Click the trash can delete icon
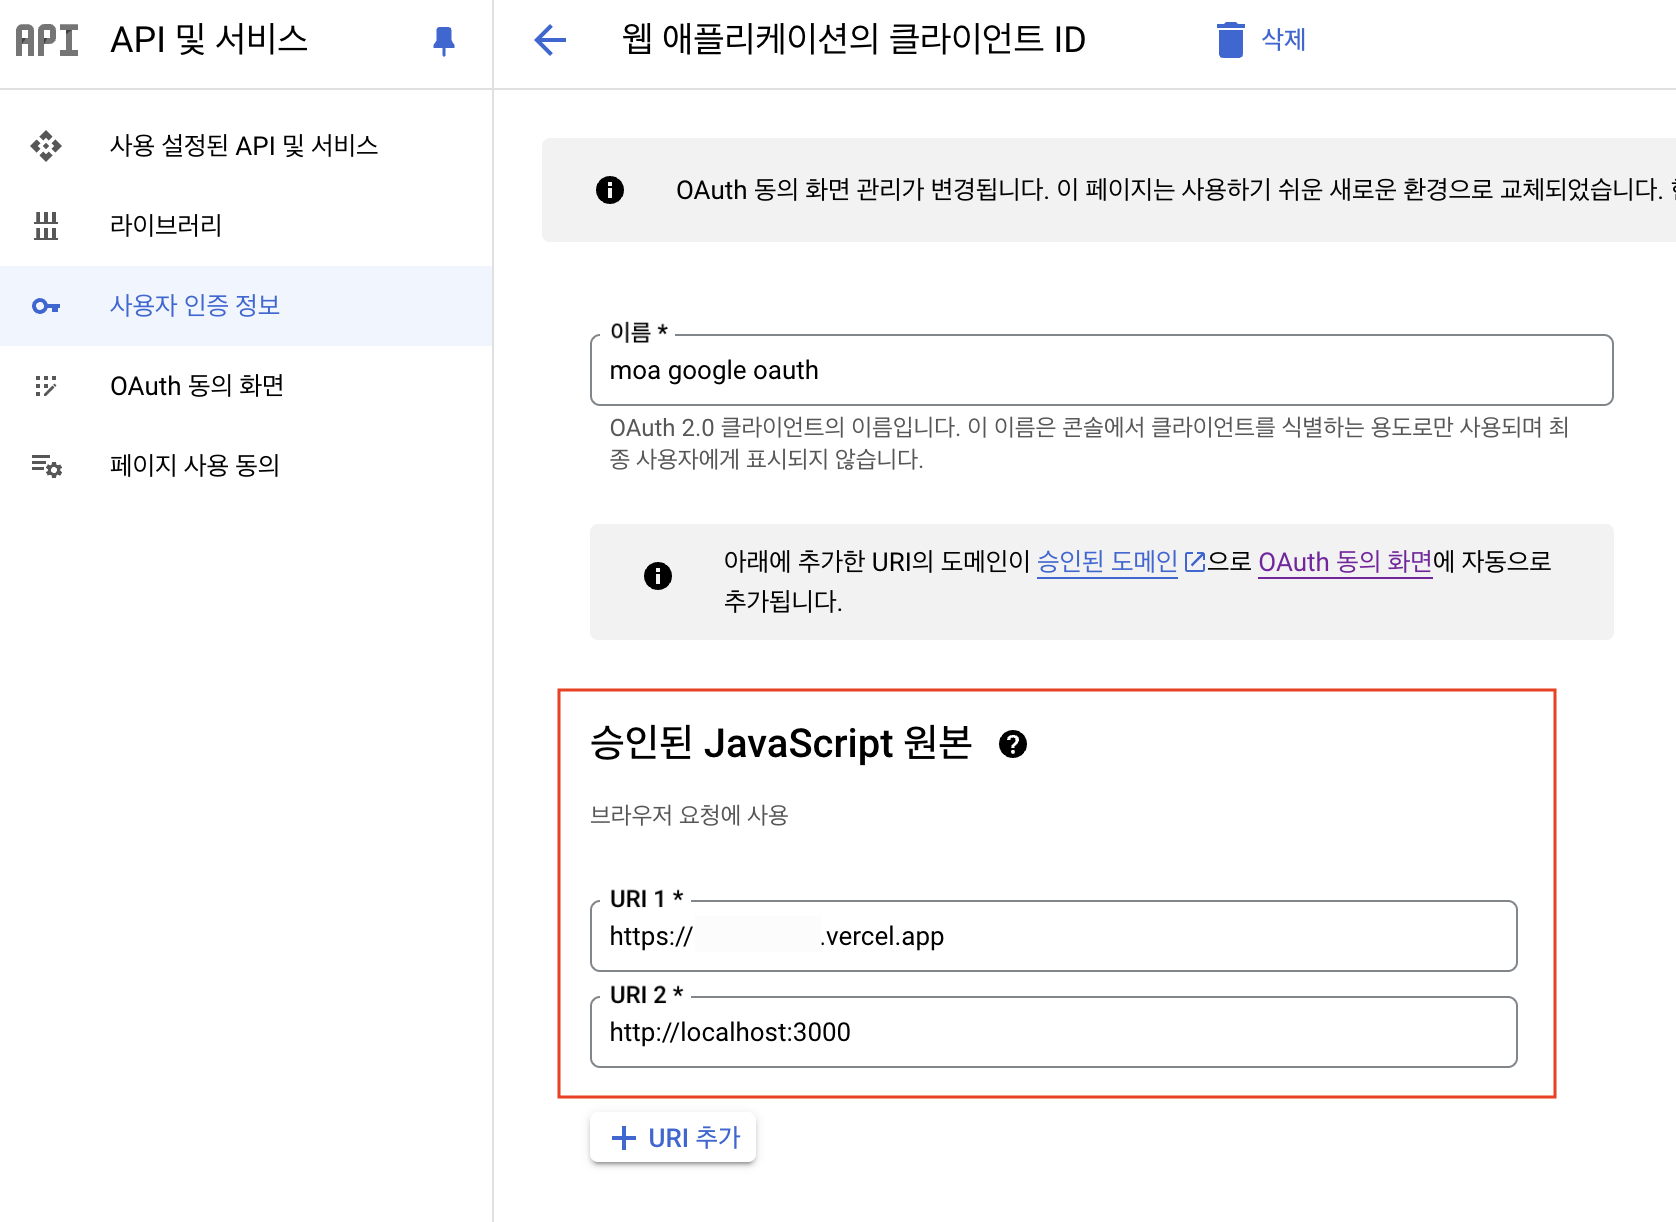 (1231, 40)
